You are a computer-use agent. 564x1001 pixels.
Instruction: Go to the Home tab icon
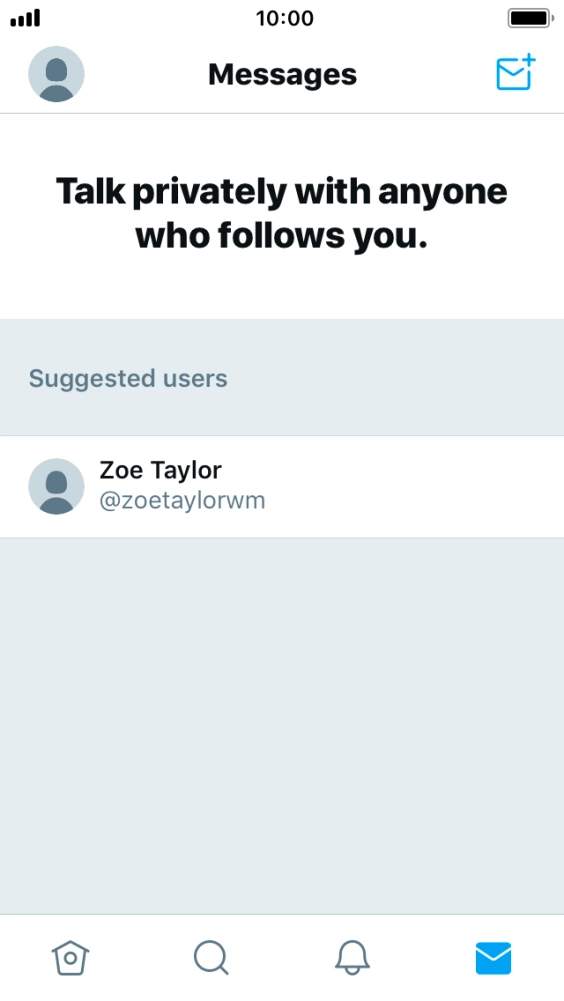[x=70, y=958]
